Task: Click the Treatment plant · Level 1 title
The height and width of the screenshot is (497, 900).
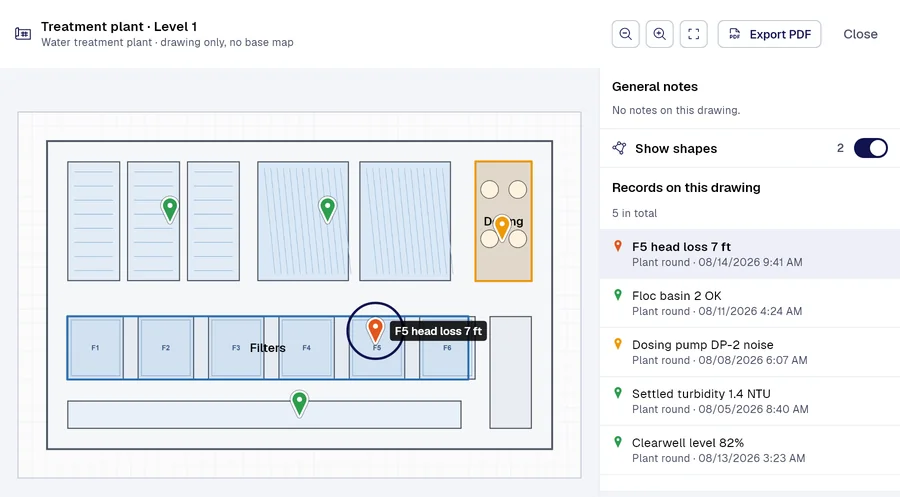Action: tap(119, 27)
